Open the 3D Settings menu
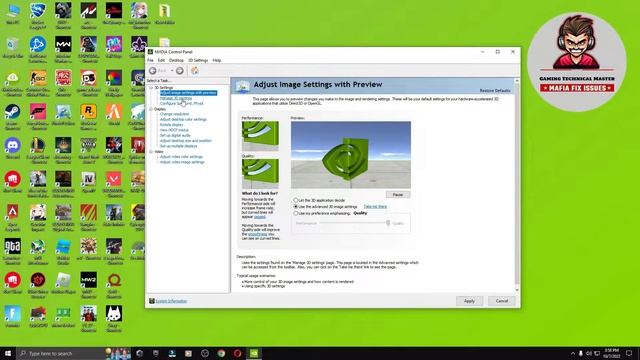This screenshot has width=640, height=360. (198, 60)
